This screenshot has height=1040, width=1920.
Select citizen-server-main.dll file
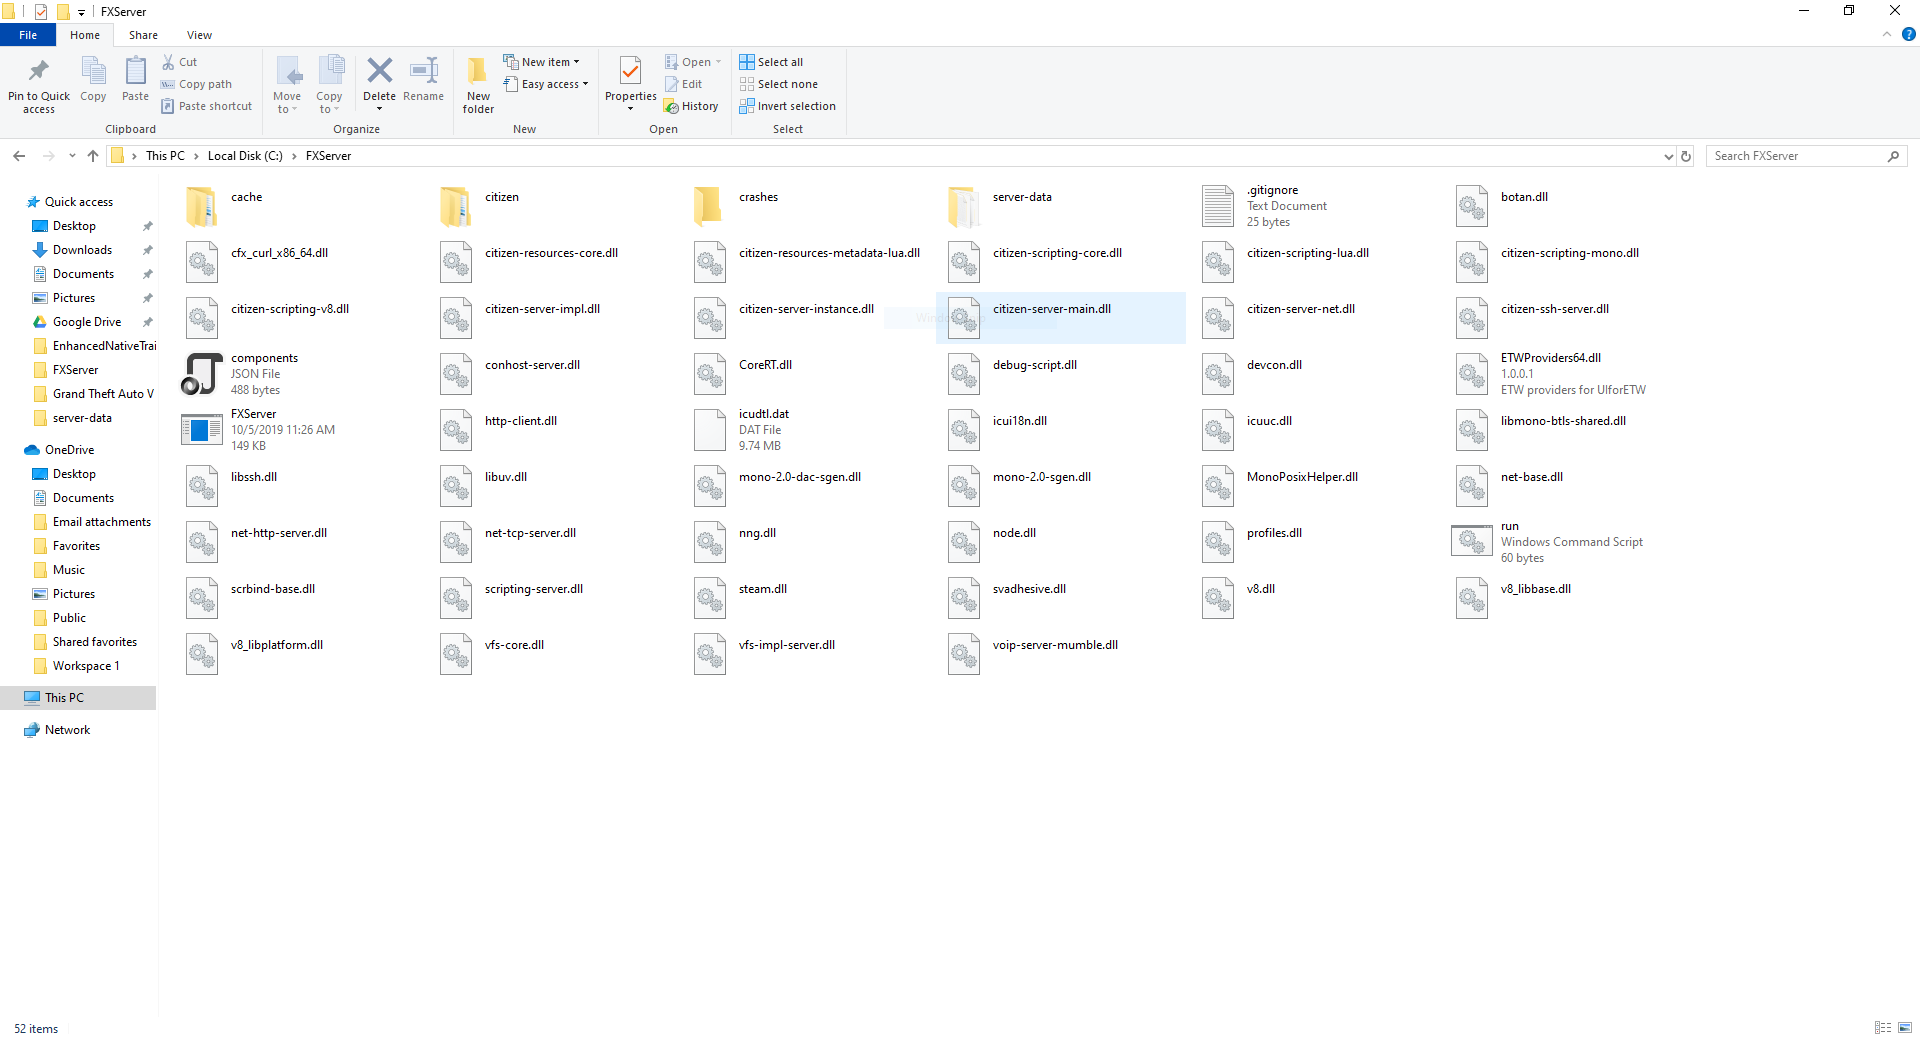pos(1061,318)
